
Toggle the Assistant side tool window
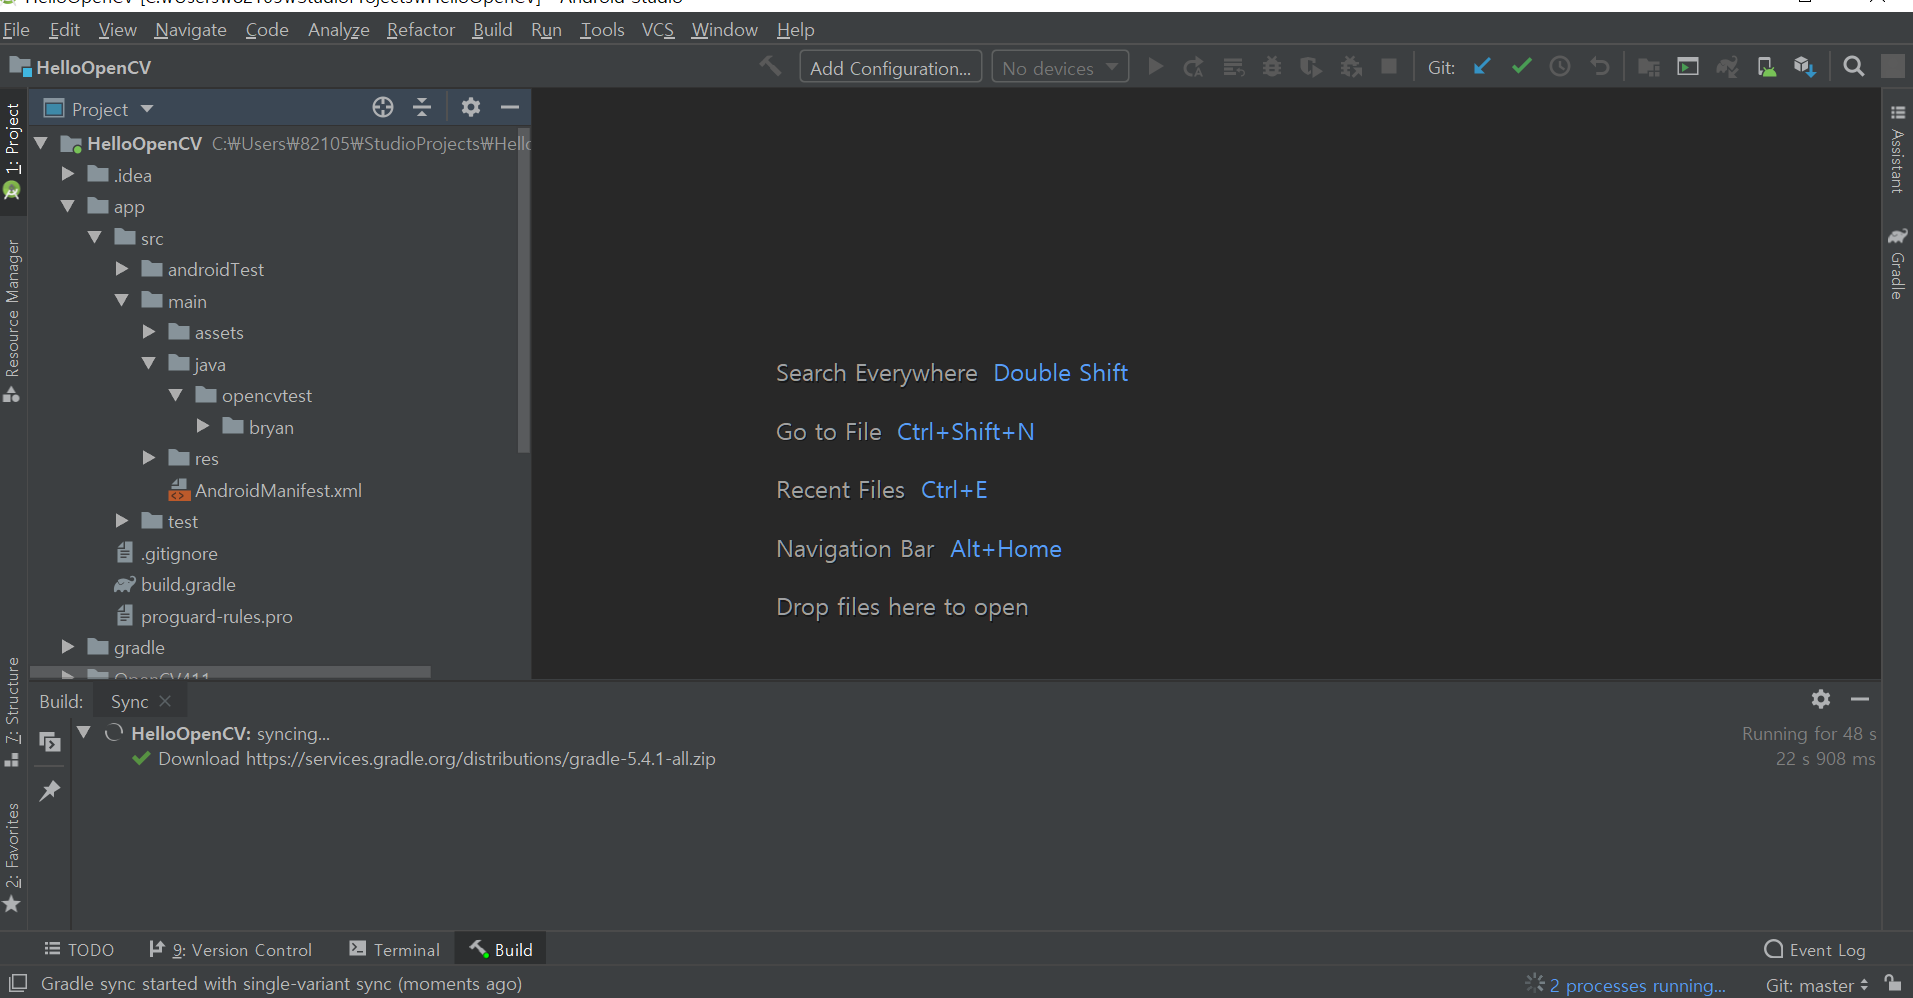click(1897, 148)
